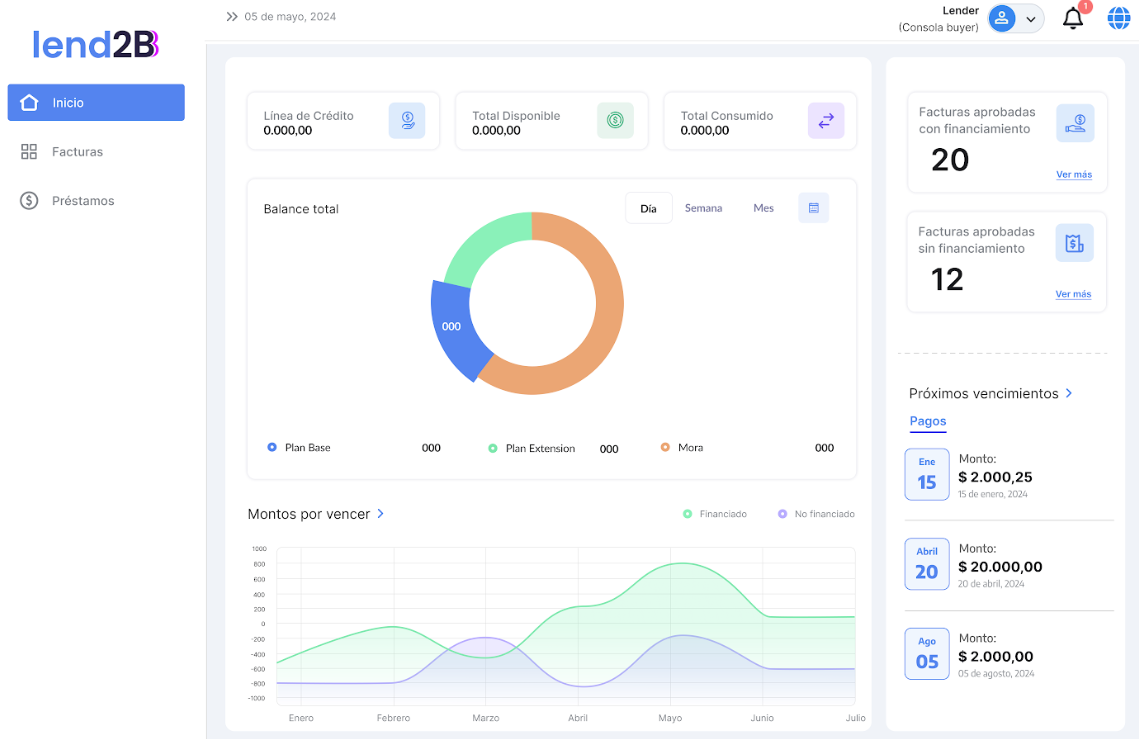Click the unfinanced invoices document icon

click(x=1074, y=243)
